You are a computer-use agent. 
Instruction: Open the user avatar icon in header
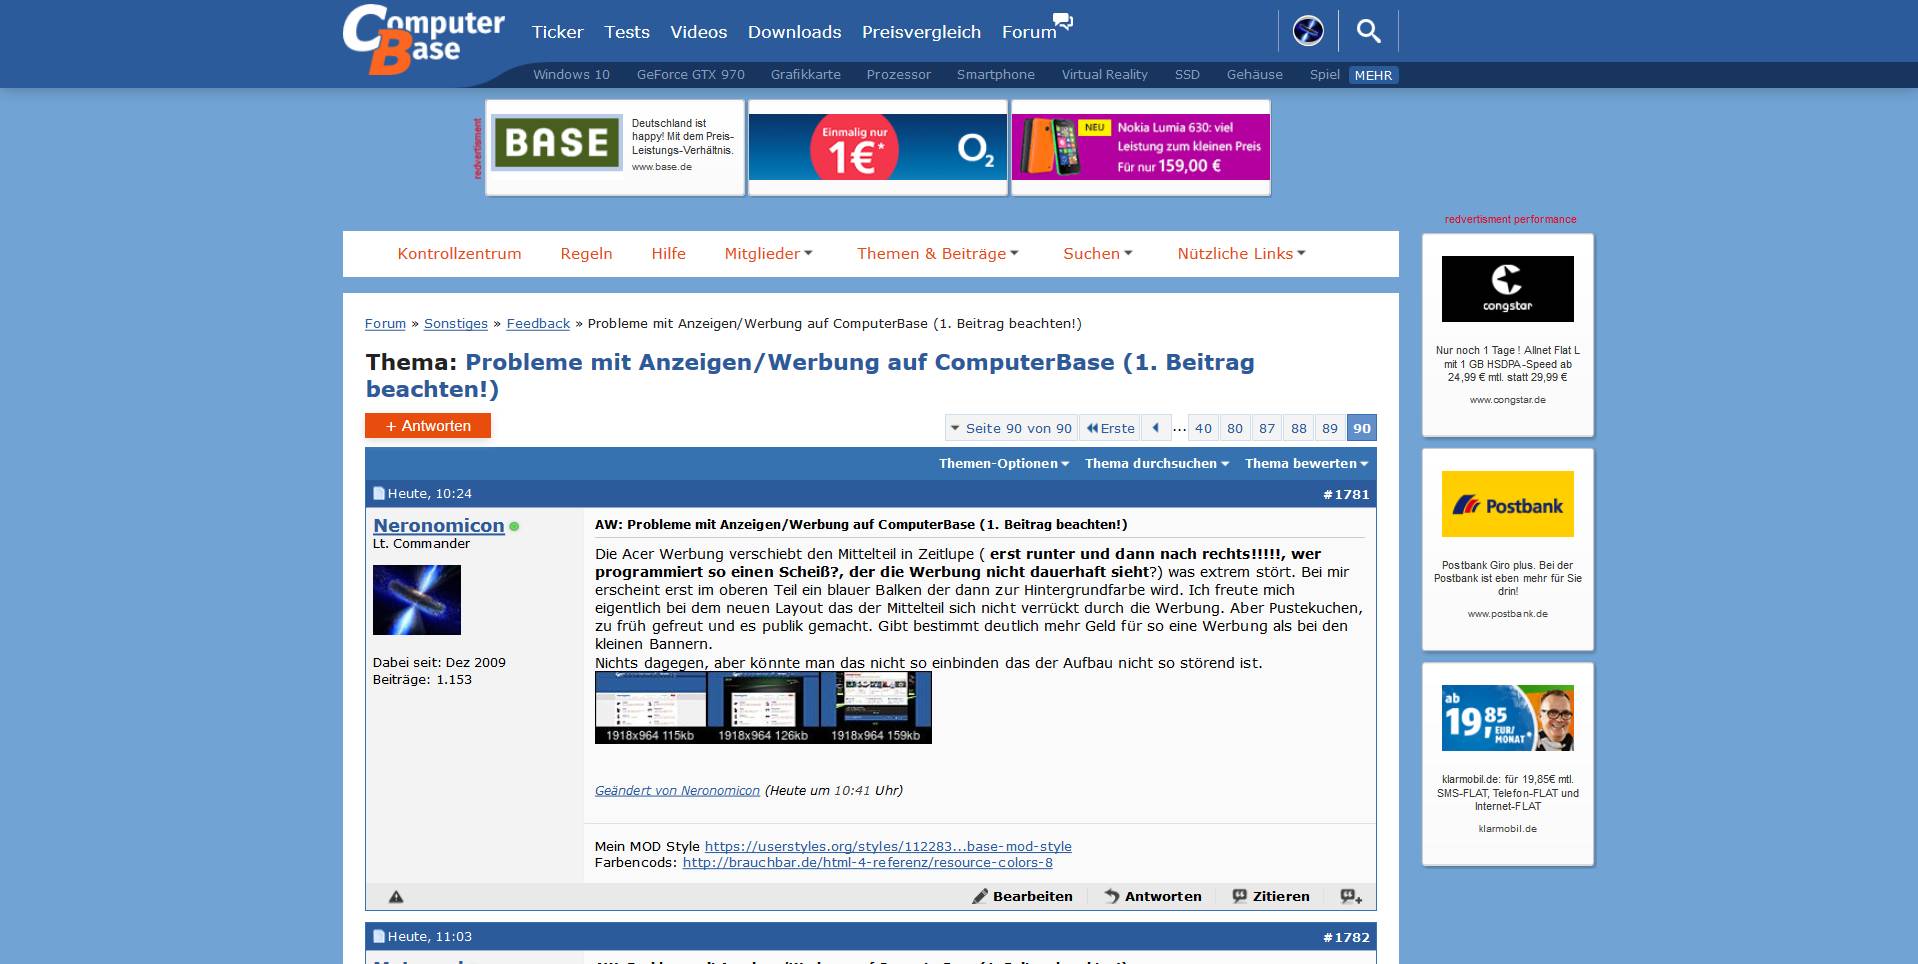[x=1308, y=31]
